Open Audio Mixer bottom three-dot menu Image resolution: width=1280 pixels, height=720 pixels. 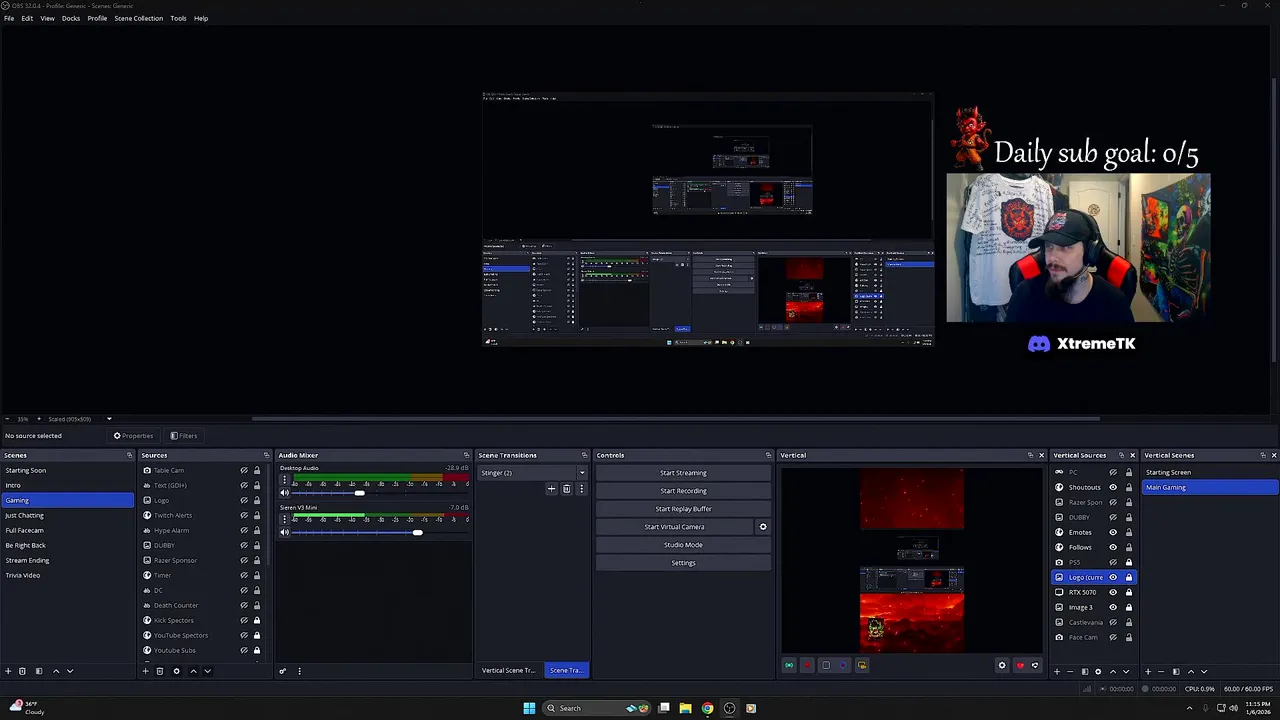coord(299,671)
